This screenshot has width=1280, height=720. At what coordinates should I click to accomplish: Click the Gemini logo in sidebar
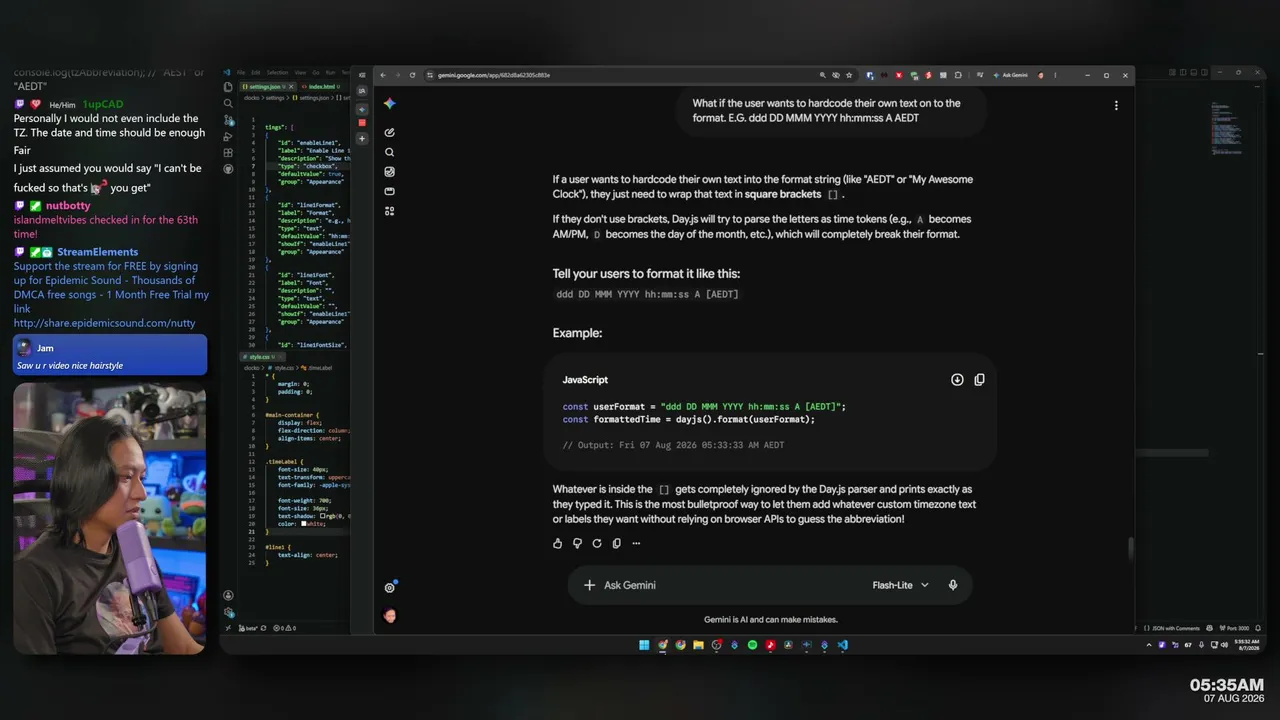[x=389, y=104]
